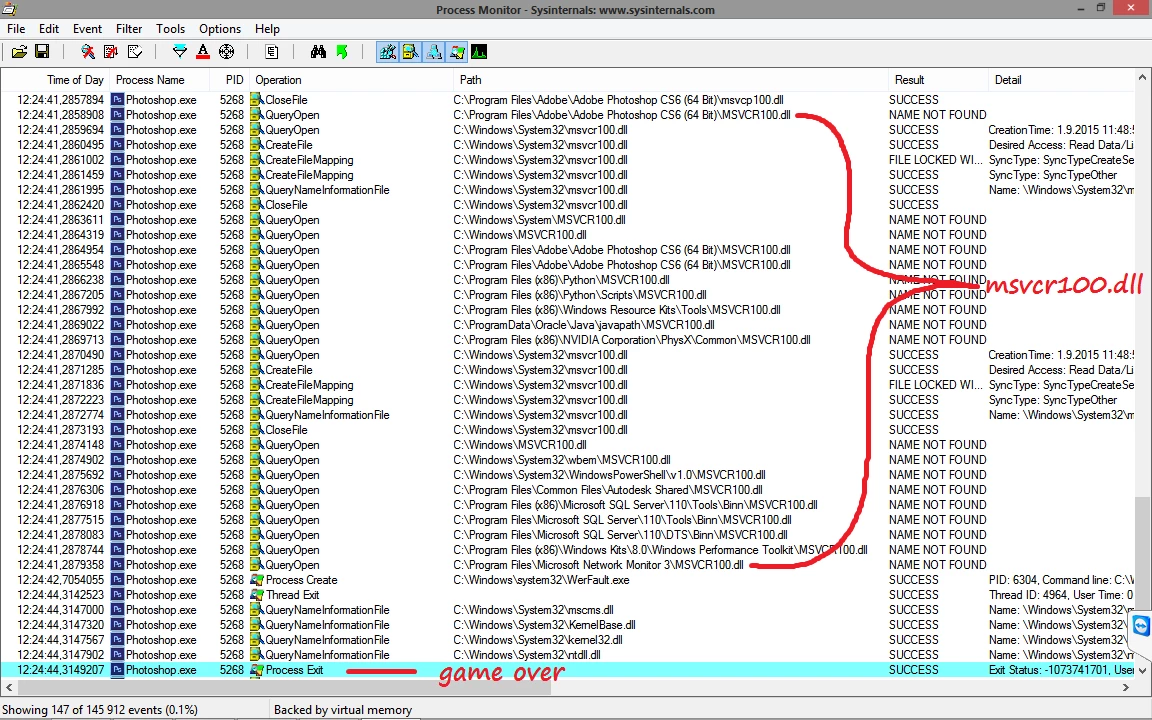Click the Show Process Tree icon
The height and width of the screenshot is (720, 1152).
[271, 51]
